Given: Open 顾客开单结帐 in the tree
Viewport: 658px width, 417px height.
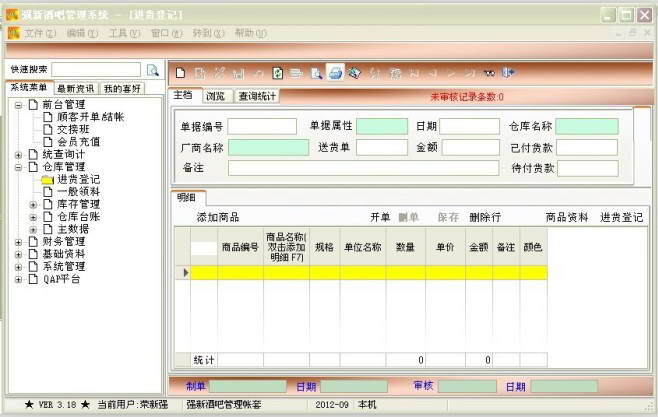Looking at the screenshot, I should (91, 117).
